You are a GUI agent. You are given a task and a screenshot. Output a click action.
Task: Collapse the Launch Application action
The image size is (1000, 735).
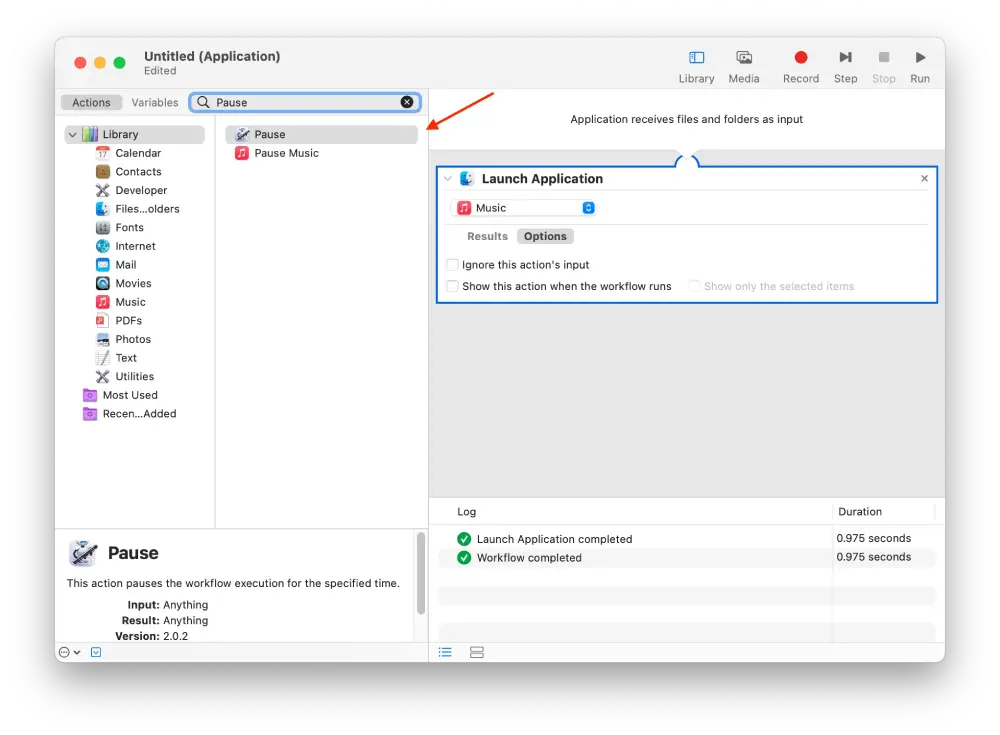click(448, 179)
